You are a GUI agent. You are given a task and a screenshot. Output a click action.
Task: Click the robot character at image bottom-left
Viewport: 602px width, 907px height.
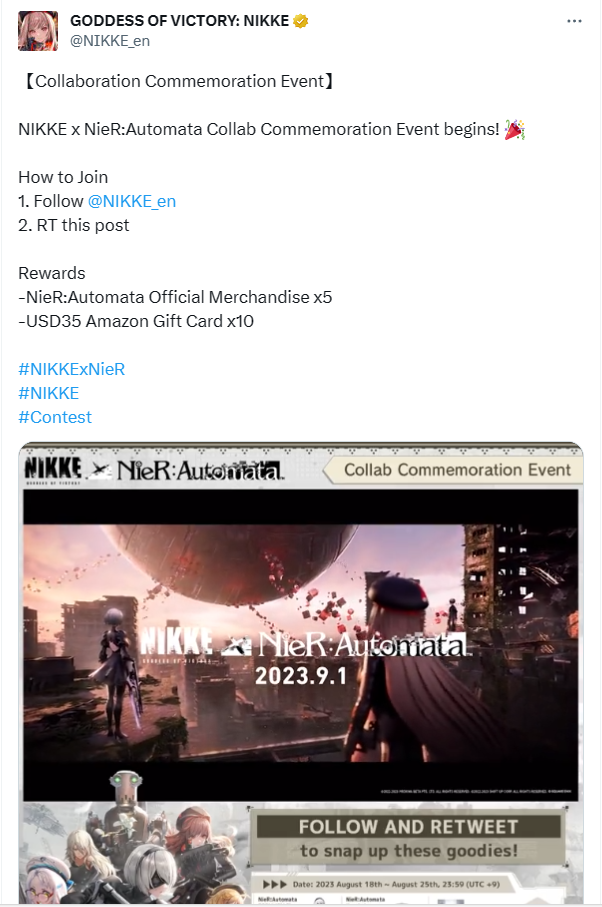point(126,795)
